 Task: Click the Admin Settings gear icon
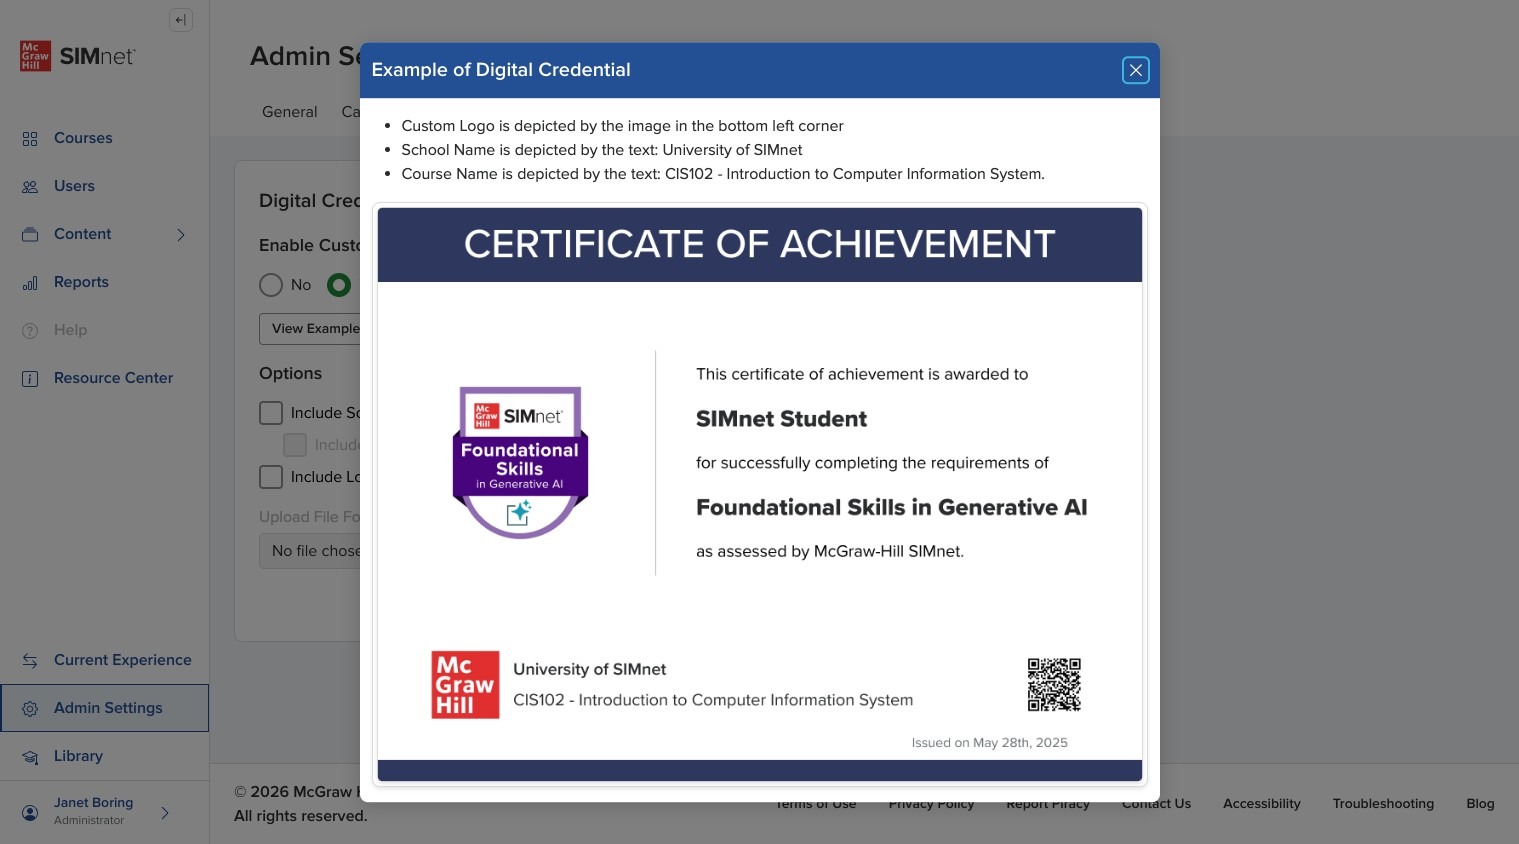click(30, 709)
